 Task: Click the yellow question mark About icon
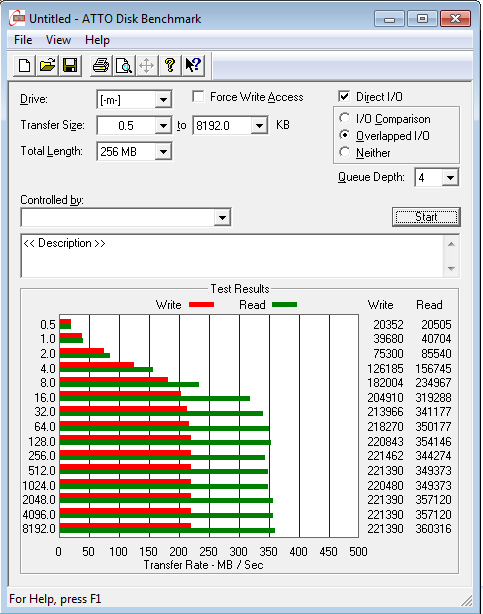coord(170,65)
